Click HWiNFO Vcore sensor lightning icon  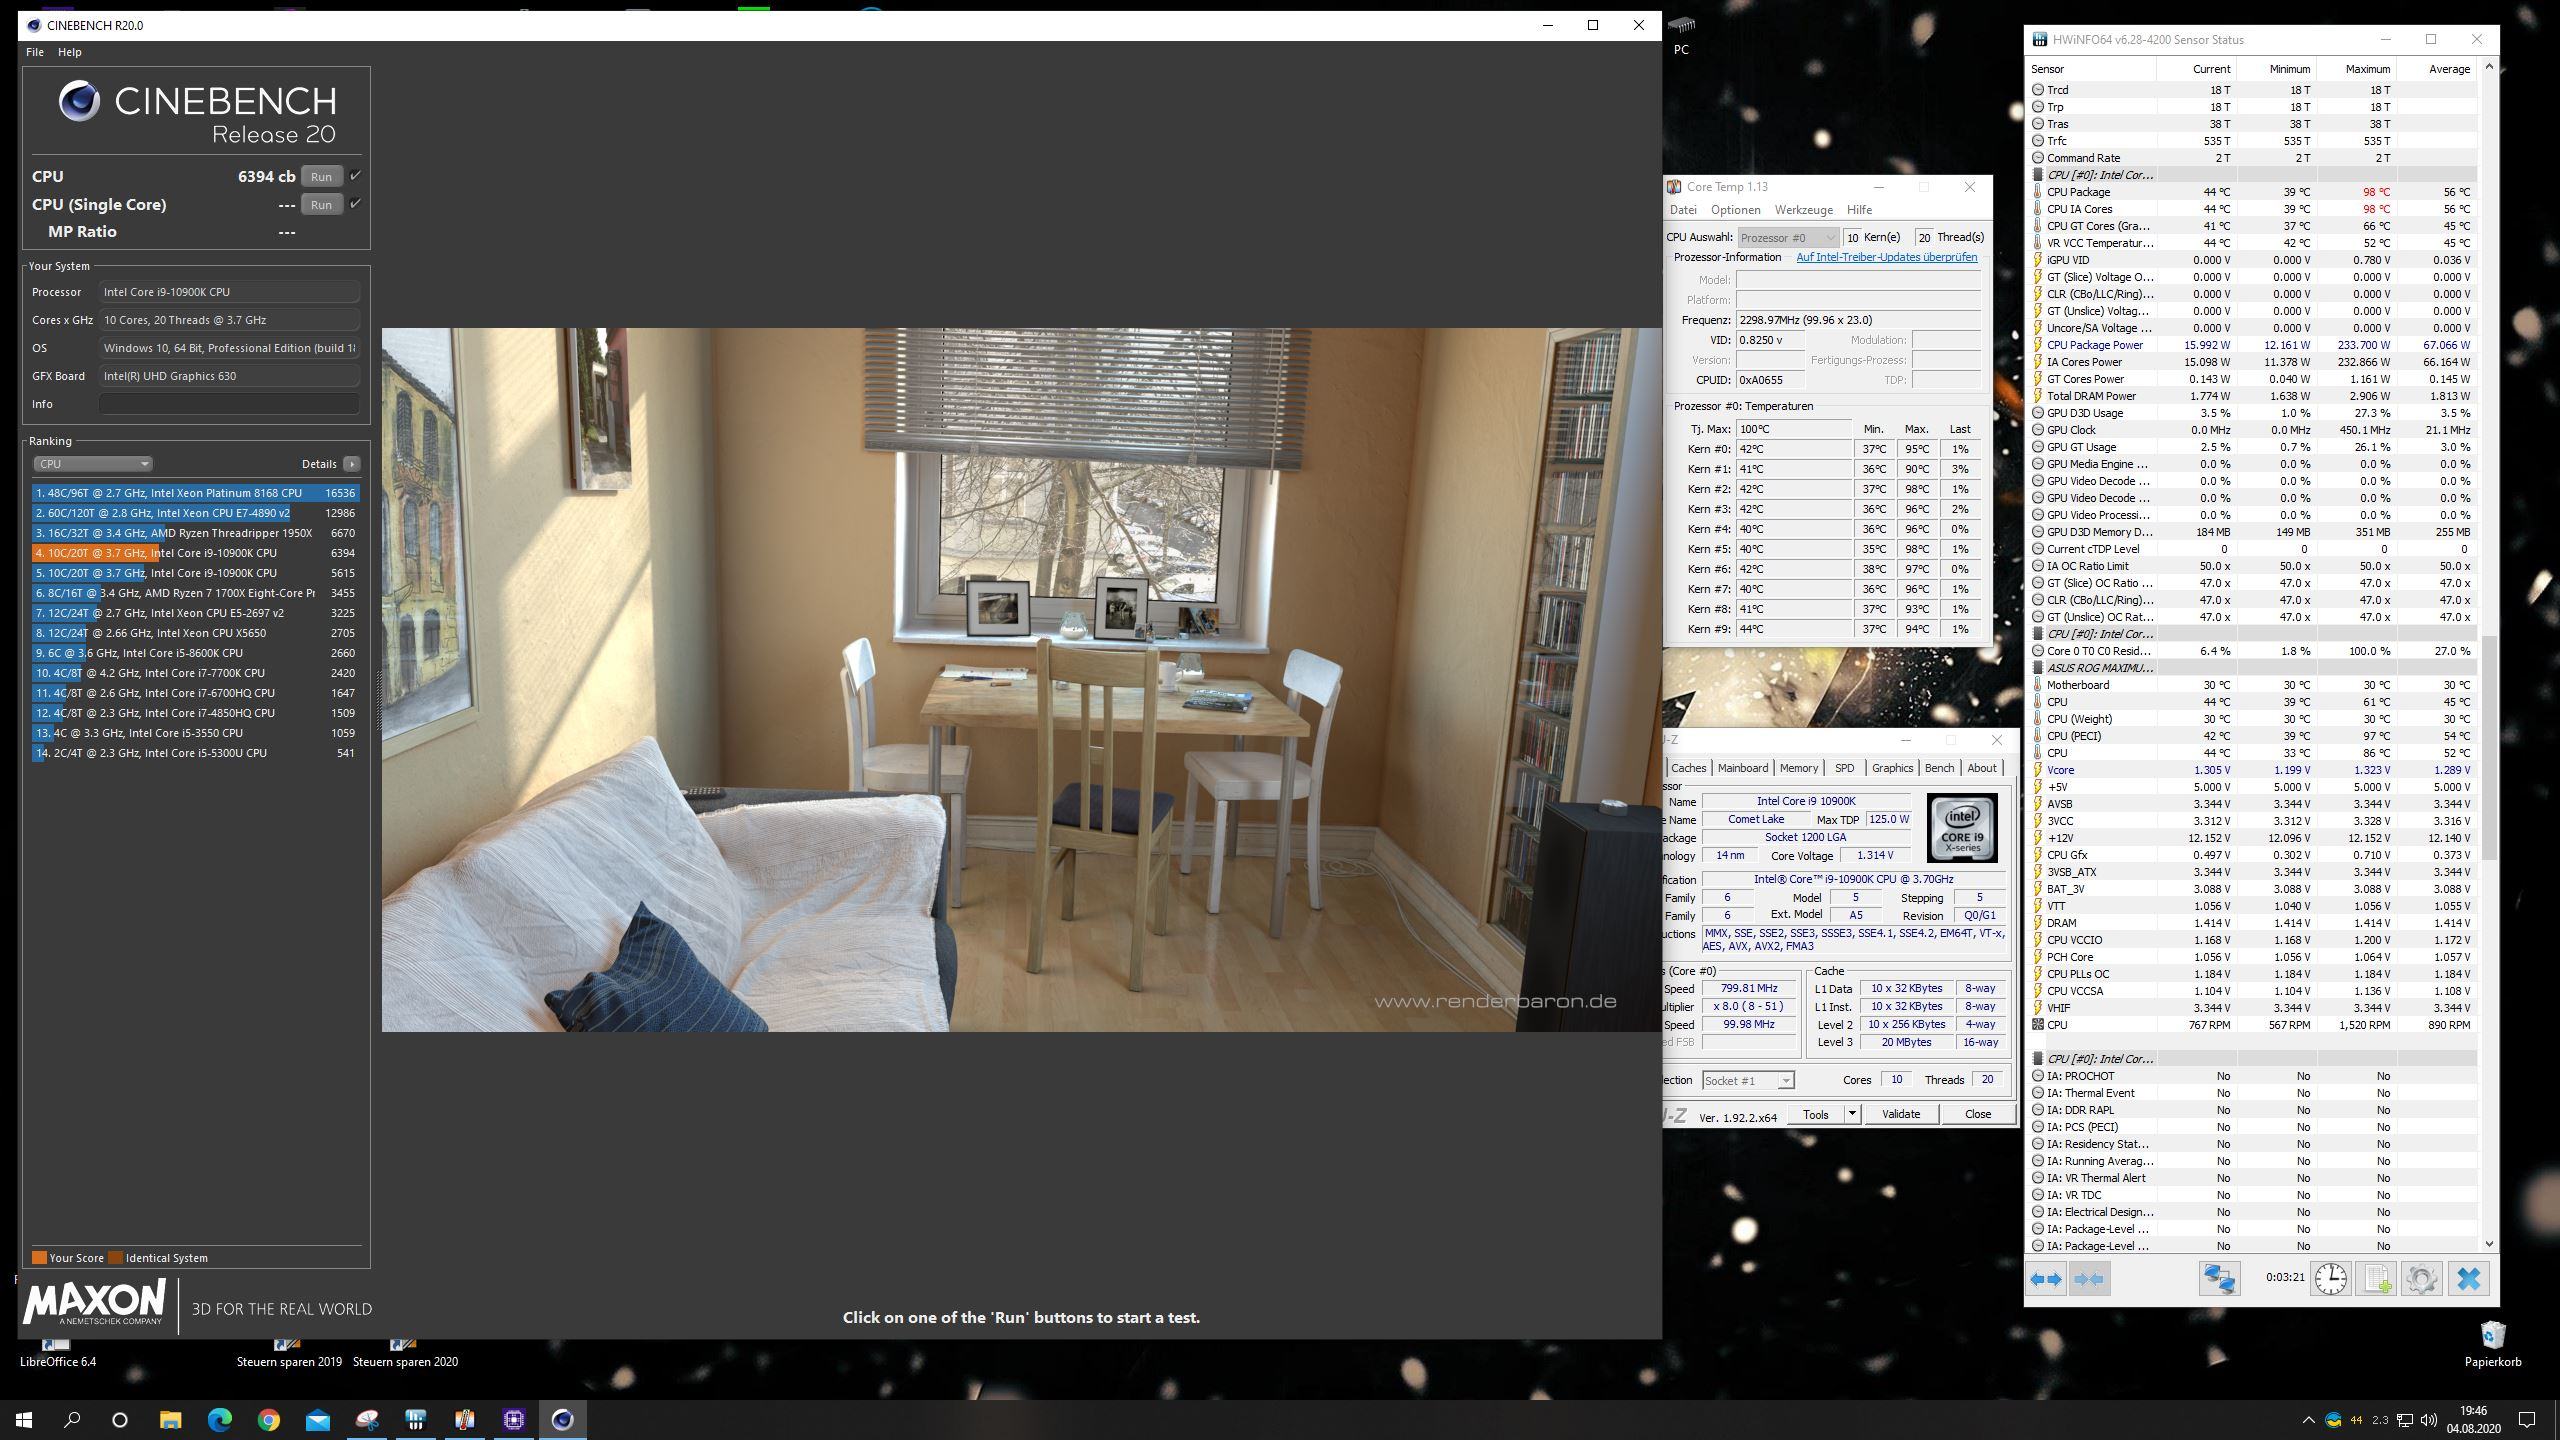2038,770
